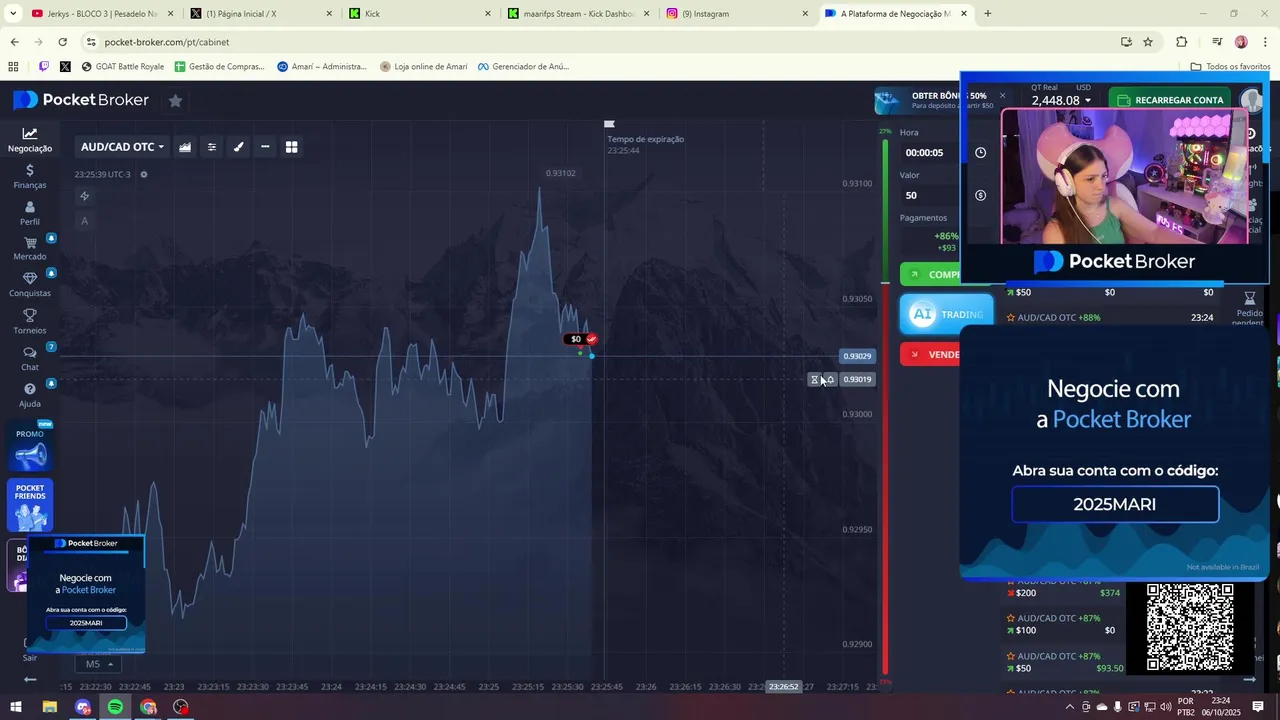Open the Gestão de Compras bookmark
The height and width of the screenshot is (720, 1280).
(220, 67)
